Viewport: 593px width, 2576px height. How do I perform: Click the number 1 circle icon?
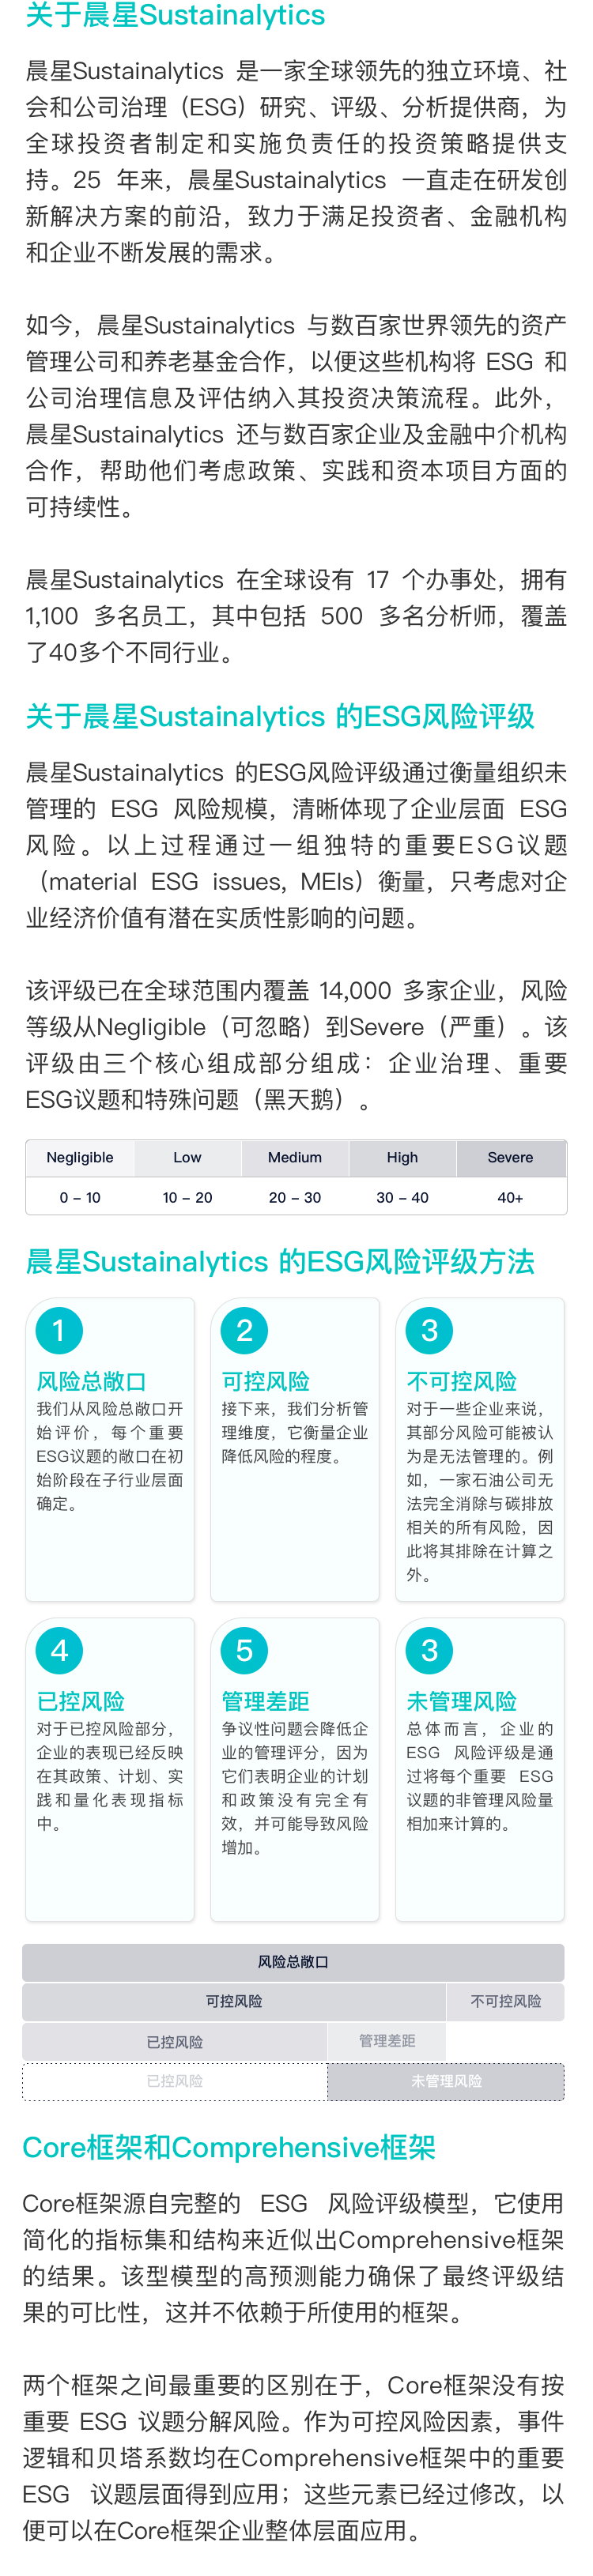point(59,1330)
